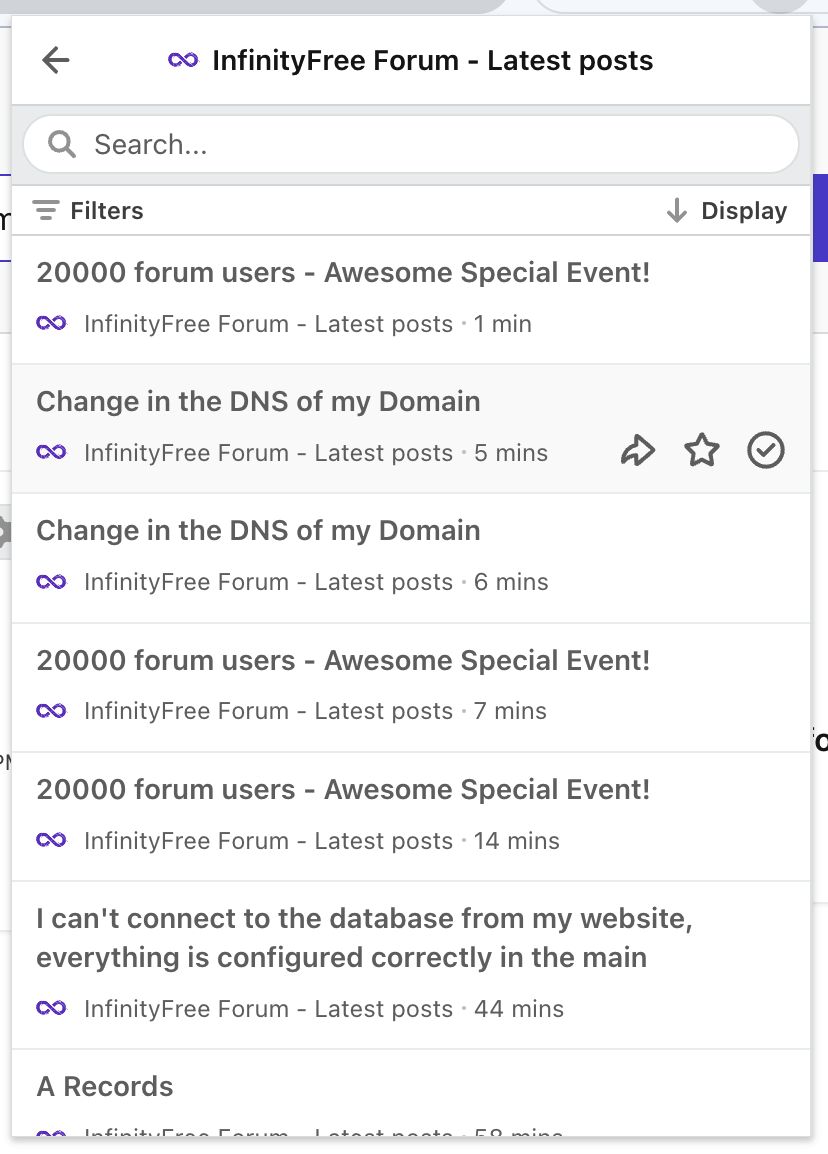Click feed icon under the 1 min post

(51, 324)
